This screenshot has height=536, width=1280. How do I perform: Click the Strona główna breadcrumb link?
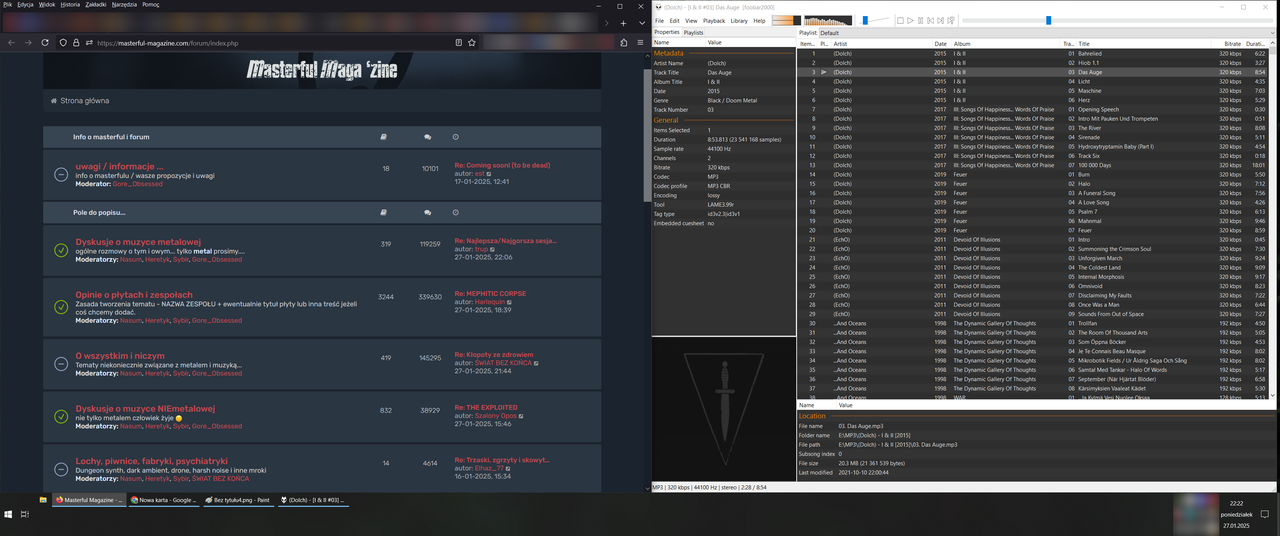pos(85,101)
